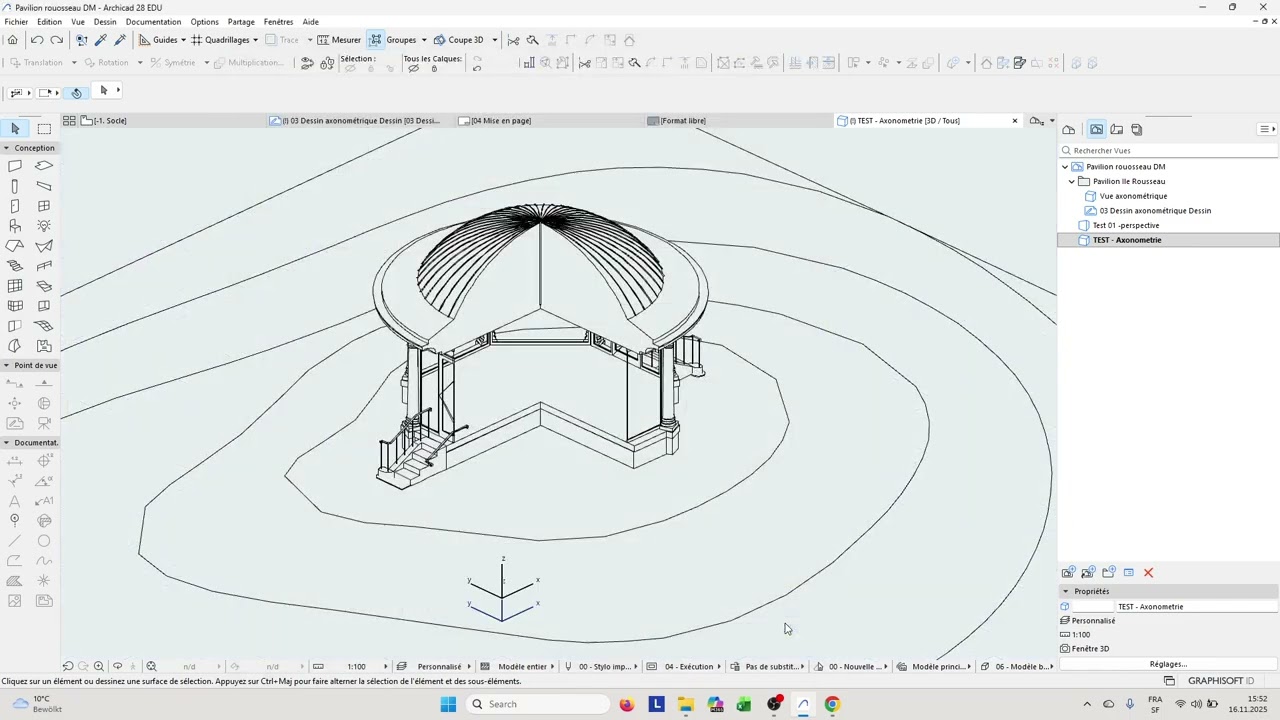Viewport: 1280px width, 720px height.
Task: Click the Undo arrow
Action: (37, 40)
